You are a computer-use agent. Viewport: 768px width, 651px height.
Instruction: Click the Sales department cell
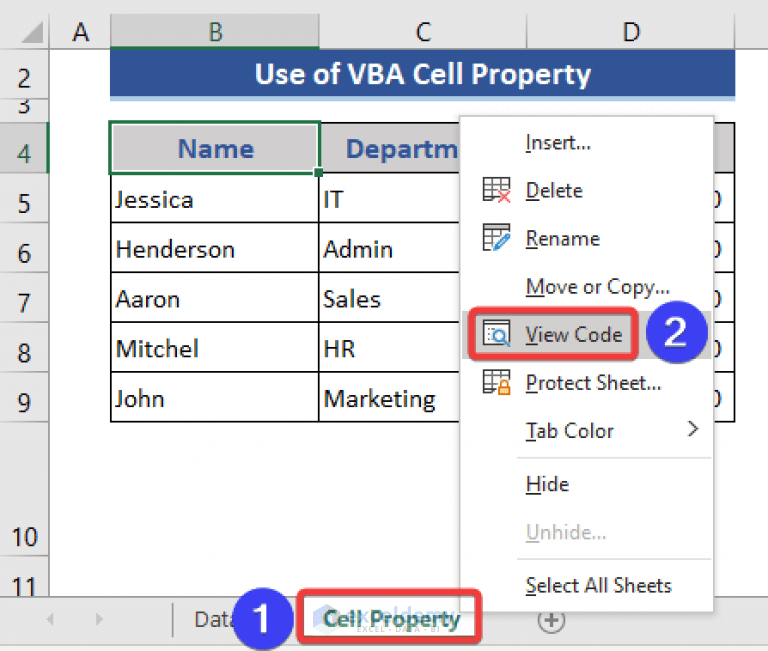pyautogui.click(x=390, y=298)
